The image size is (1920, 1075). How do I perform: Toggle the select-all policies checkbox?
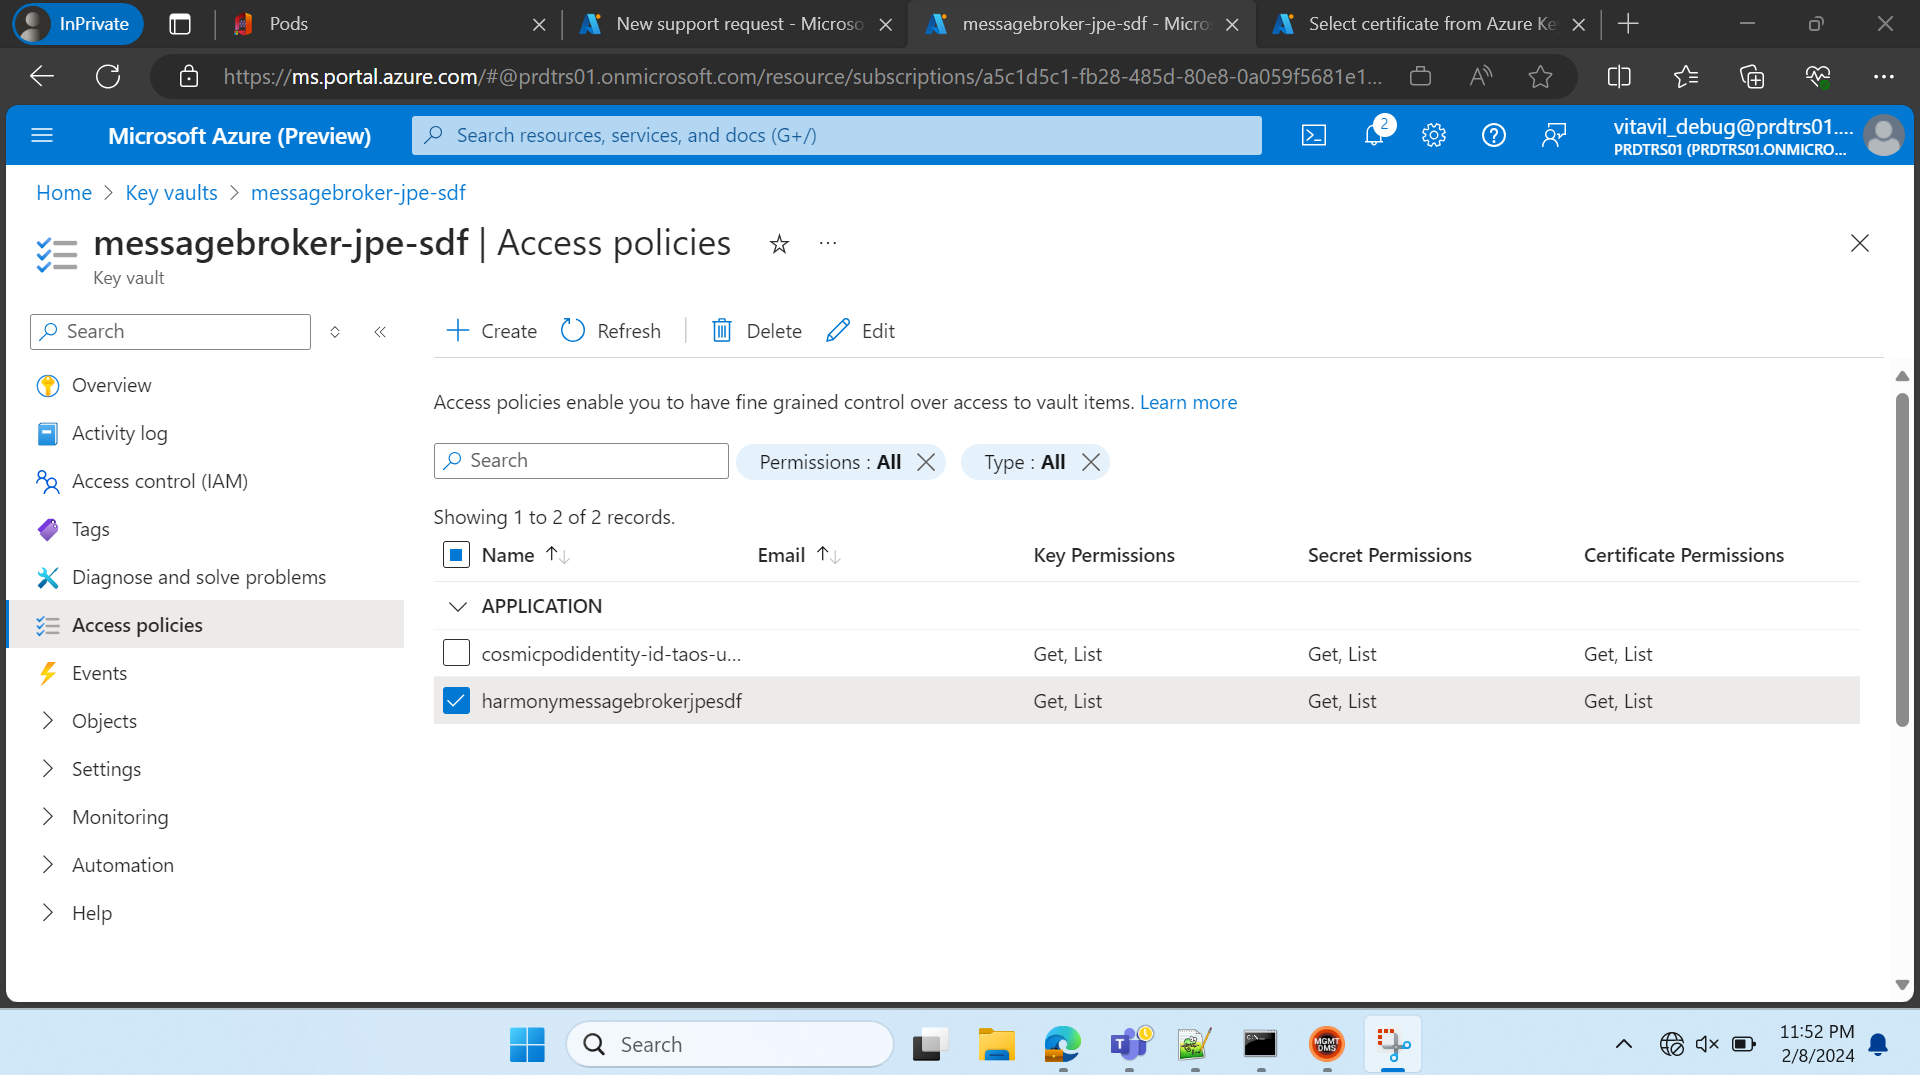[x=456, y=555]
